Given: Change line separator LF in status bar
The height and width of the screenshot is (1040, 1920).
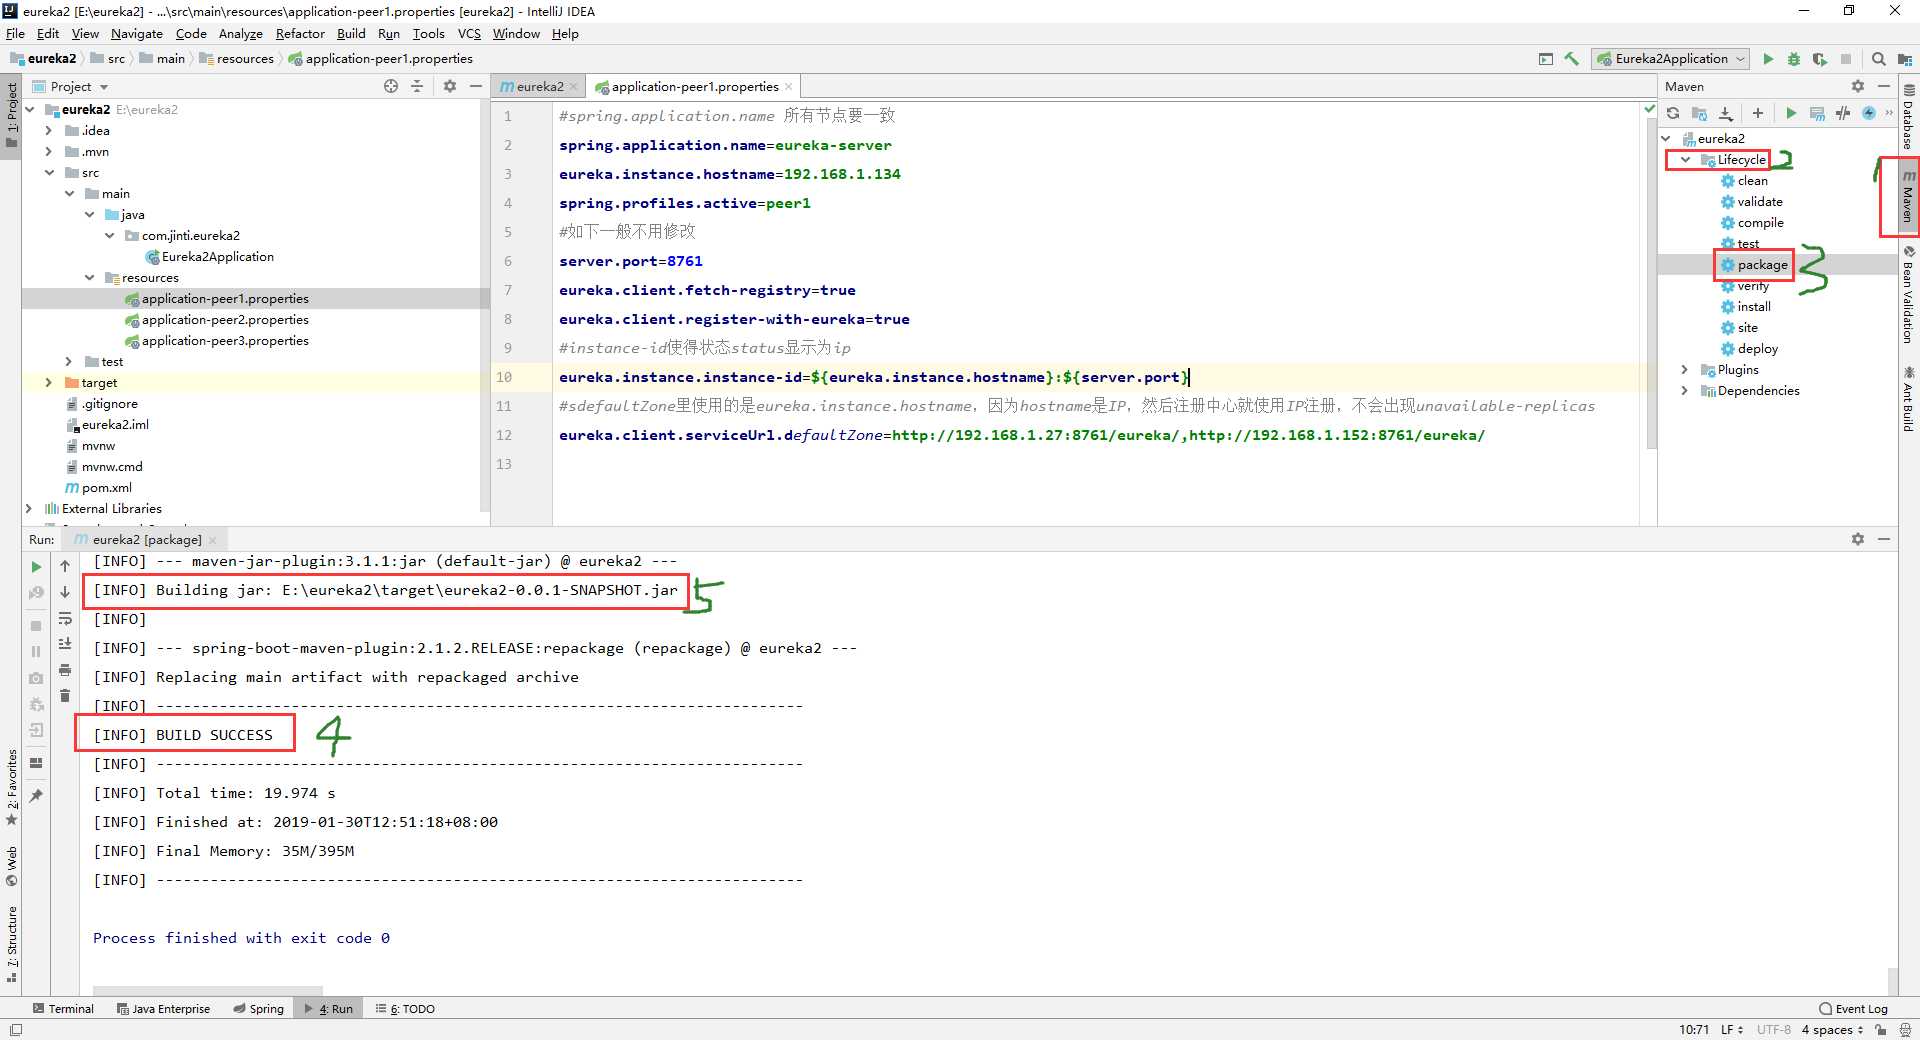Looking at the screenshot, I should coord(1731,1030).
